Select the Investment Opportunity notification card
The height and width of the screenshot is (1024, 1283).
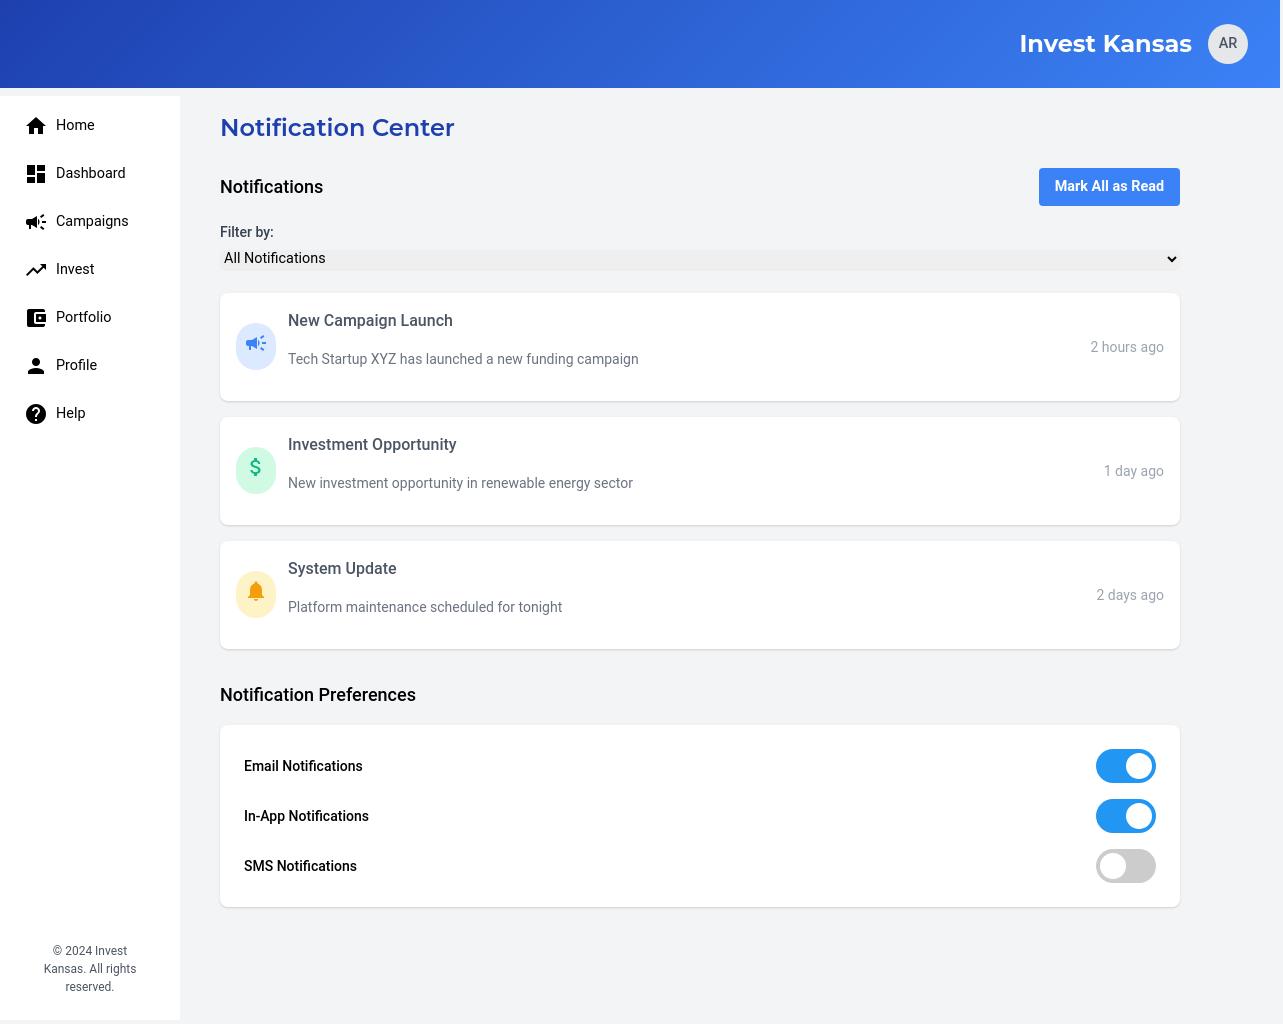[x=699, y=471]
